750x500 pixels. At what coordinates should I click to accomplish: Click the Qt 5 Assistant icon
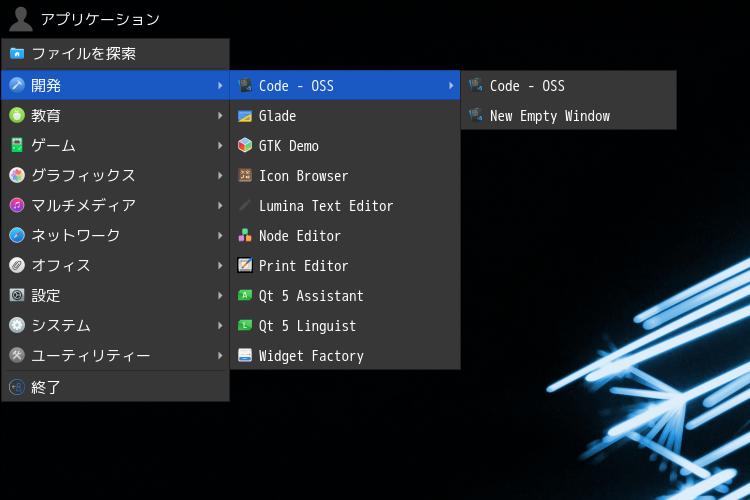pyautogui.click(x=245, y=295)
